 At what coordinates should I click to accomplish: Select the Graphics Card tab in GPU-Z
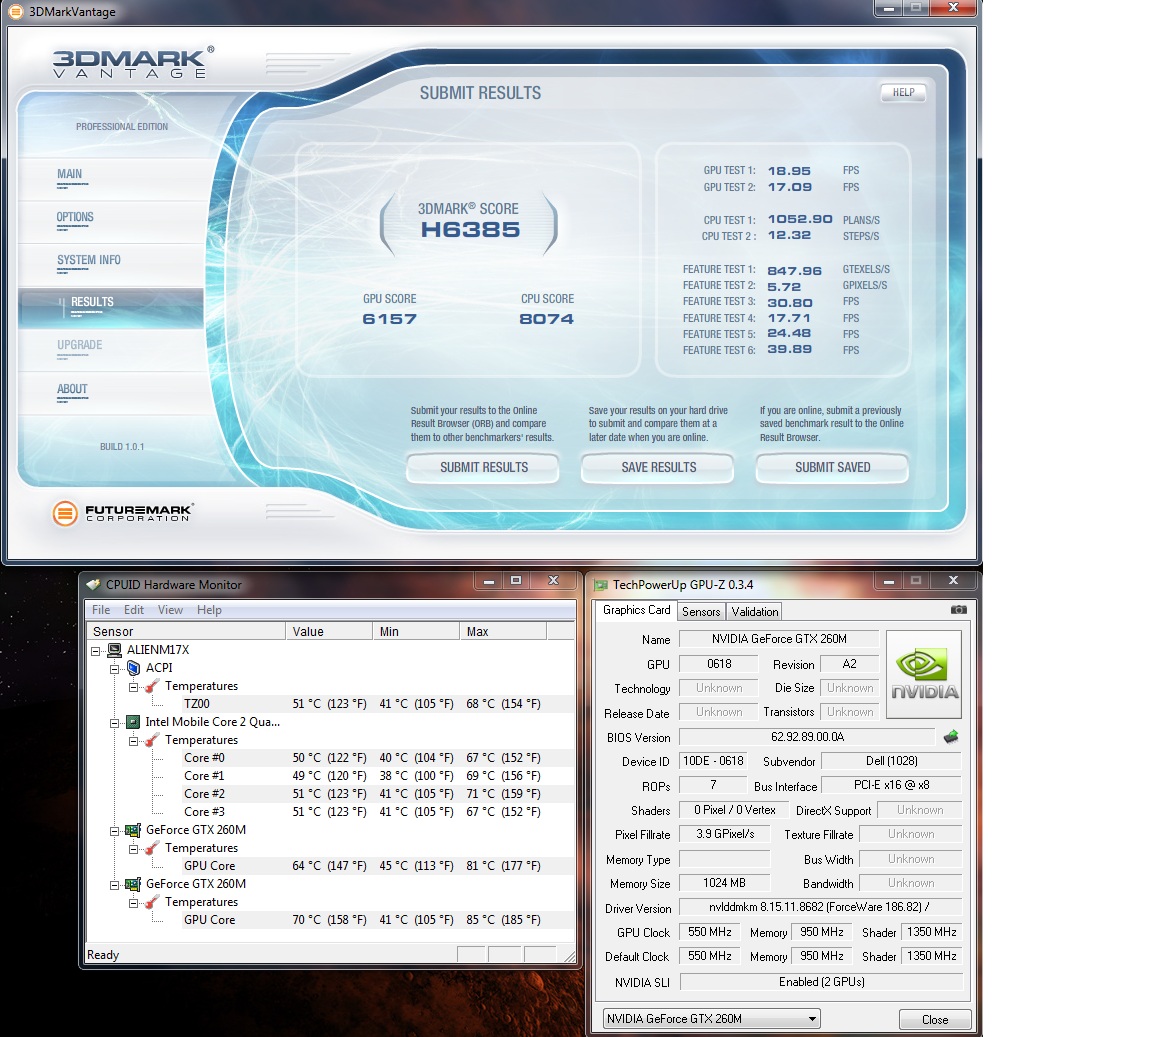tap(636, 610)
